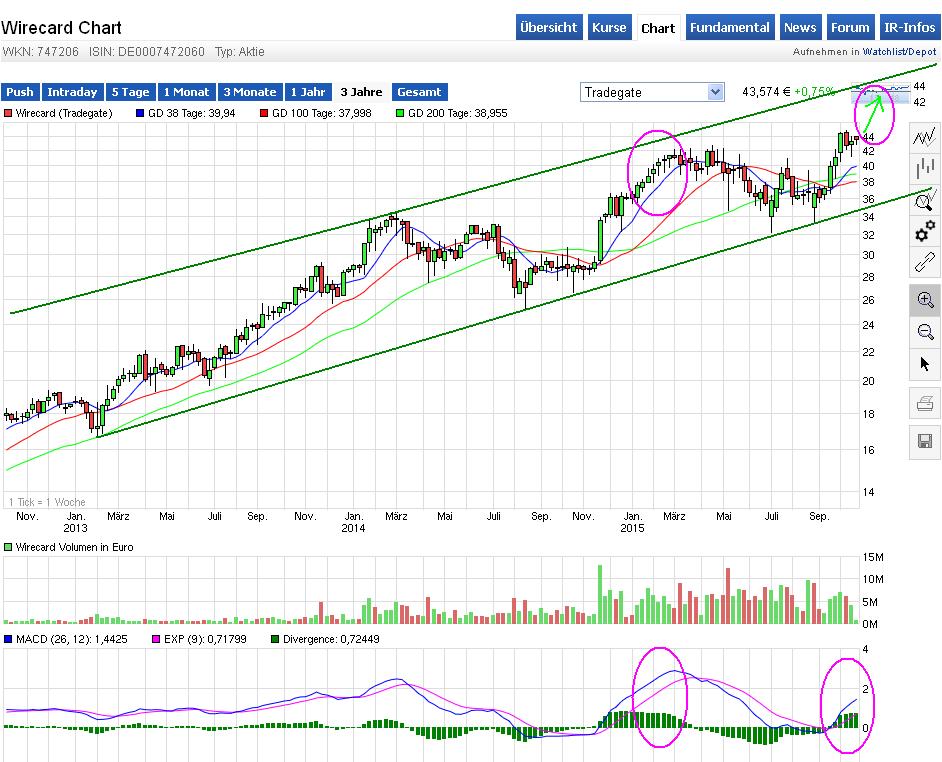
Task: Switch to the Kurse tab
Action: 609,28
